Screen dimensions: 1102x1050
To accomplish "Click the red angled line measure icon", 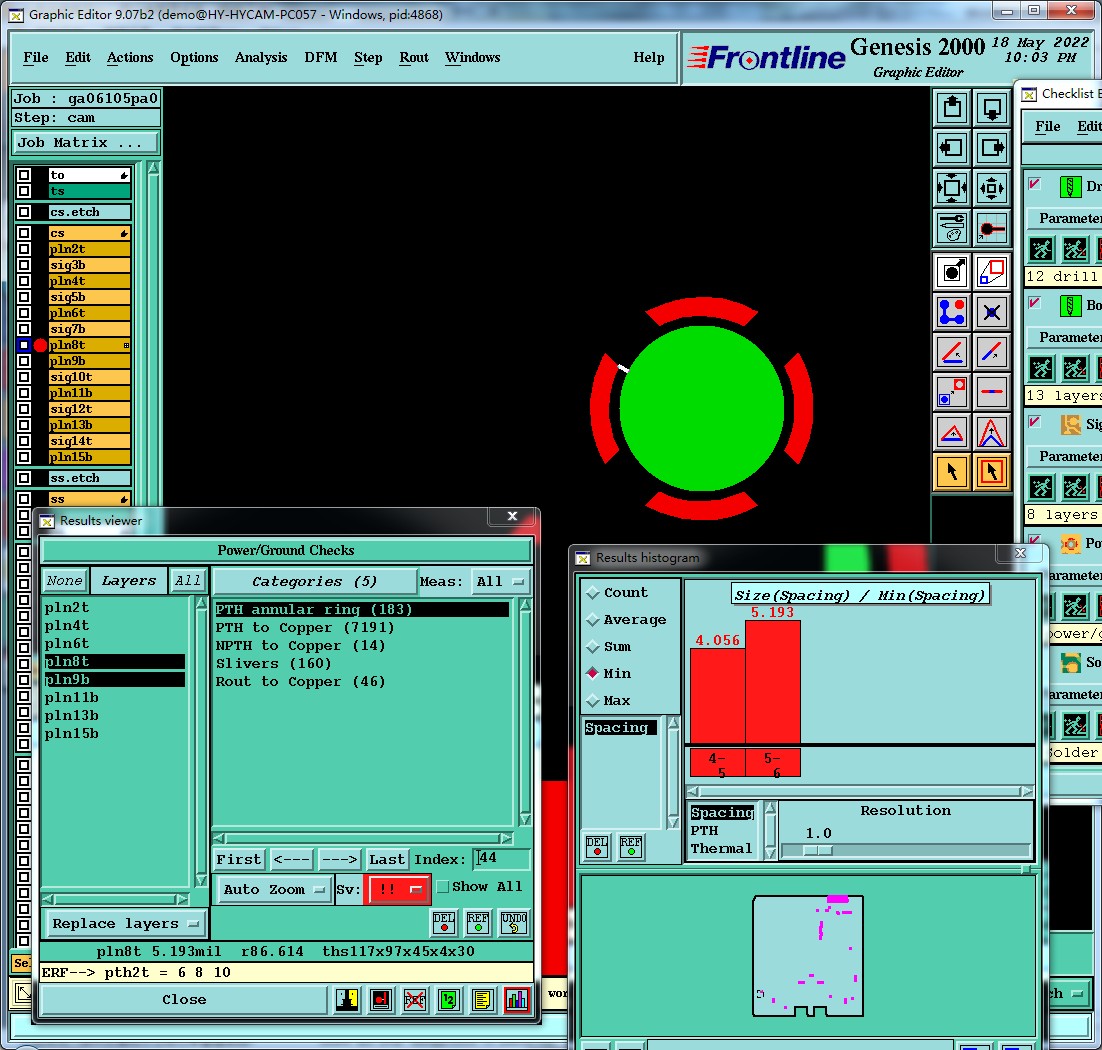I will 952,352.
